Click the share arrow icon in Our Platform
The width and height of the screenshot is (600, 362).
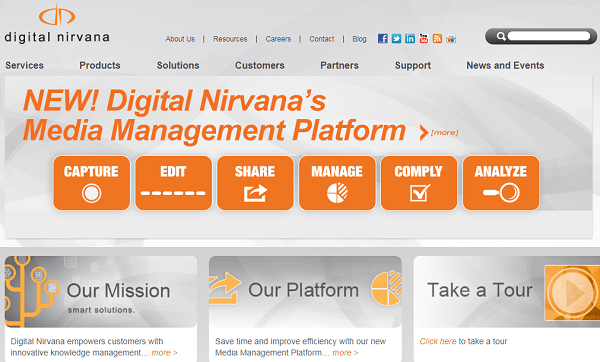(225, 288)
